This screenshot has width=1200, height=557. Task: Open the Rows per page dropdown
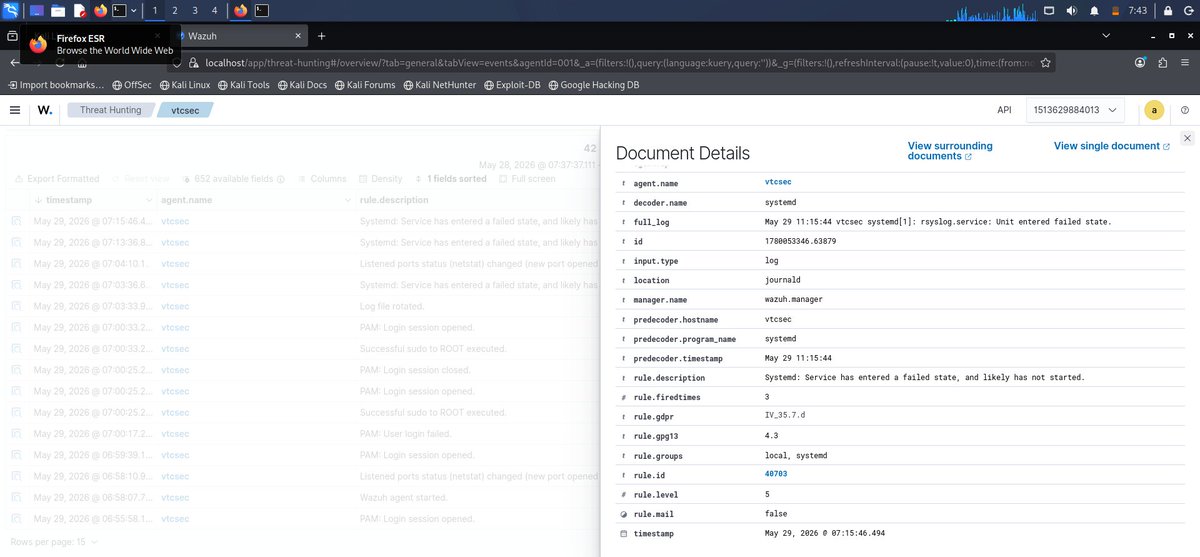click(x=52, y=541)
